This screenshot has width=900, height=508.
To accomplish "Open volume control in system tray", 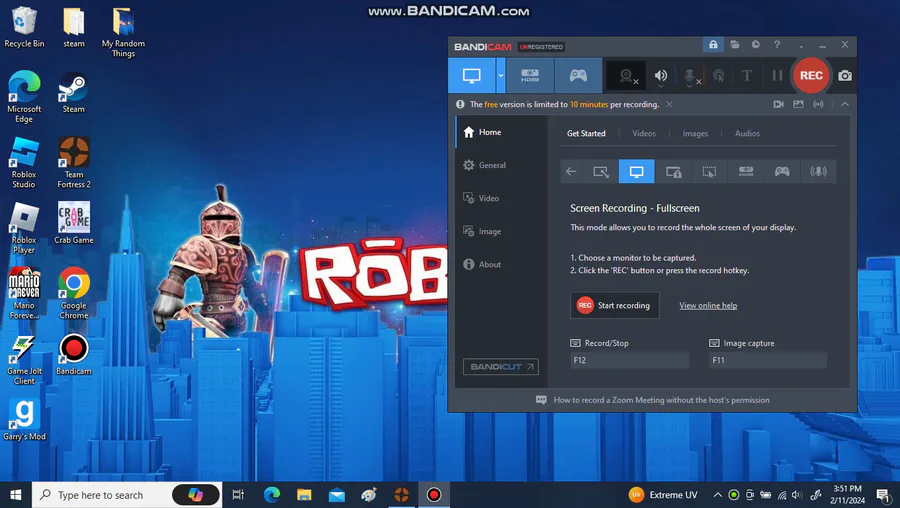I will [x=797, y=495].
